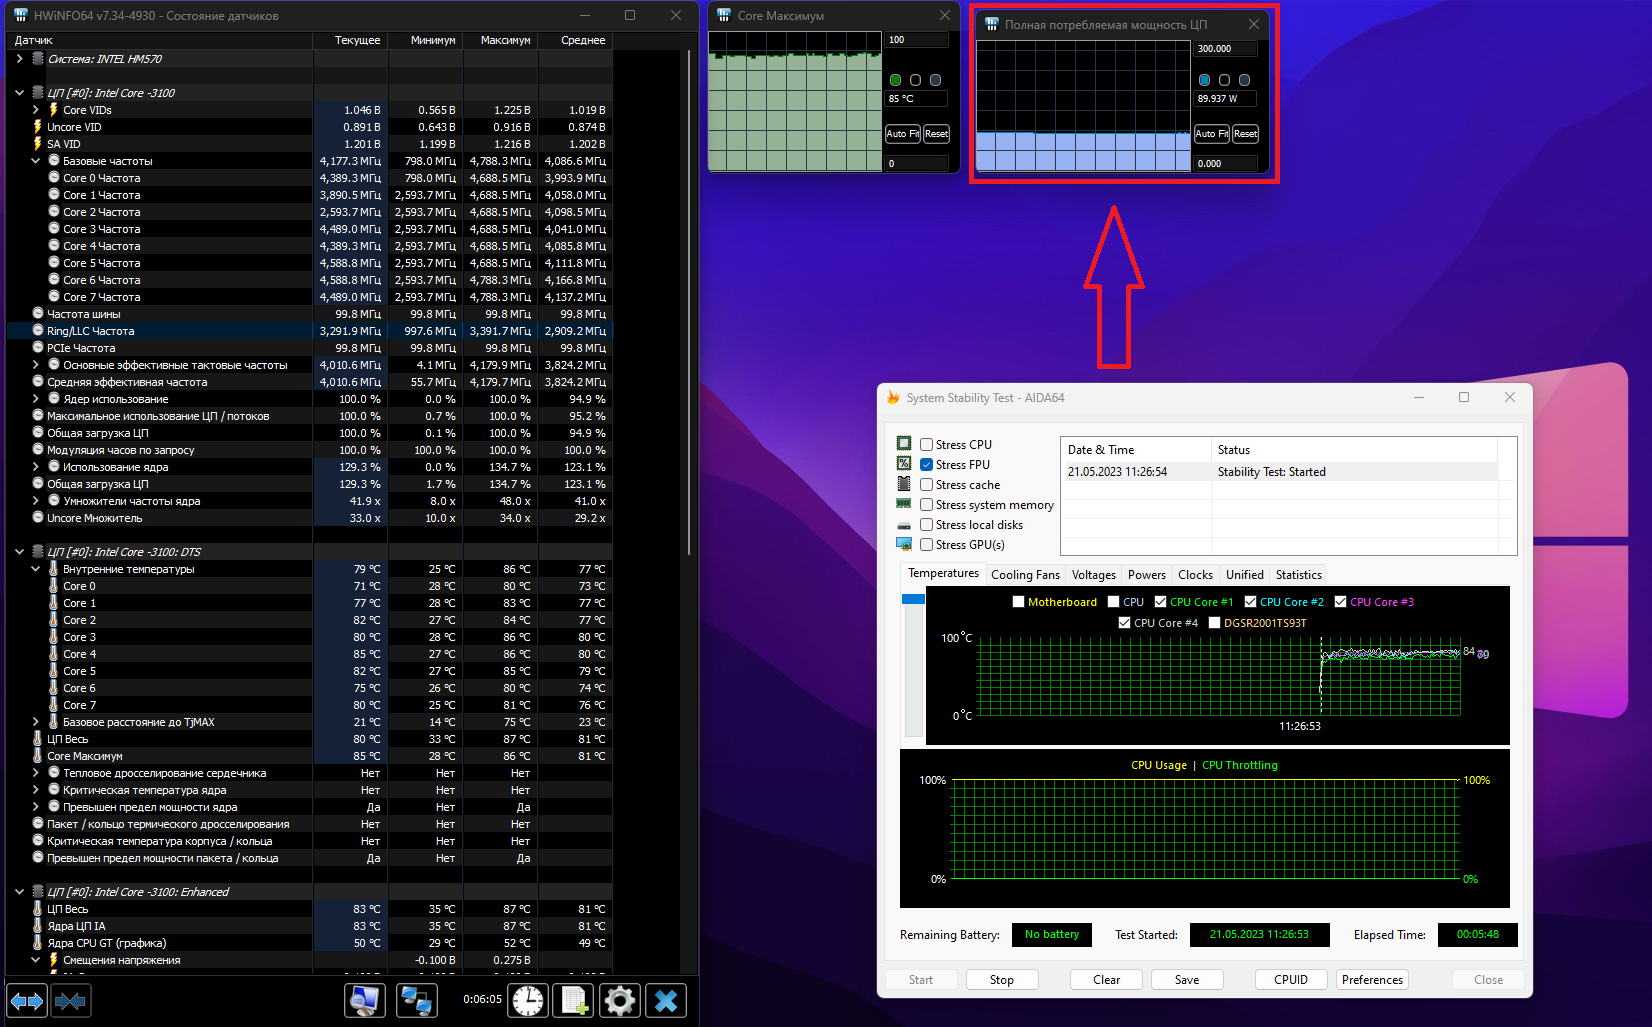The image size is (1652, 1027).
Task: Toggle the Motherboard graph checkbox
Action: [1018, 602]
